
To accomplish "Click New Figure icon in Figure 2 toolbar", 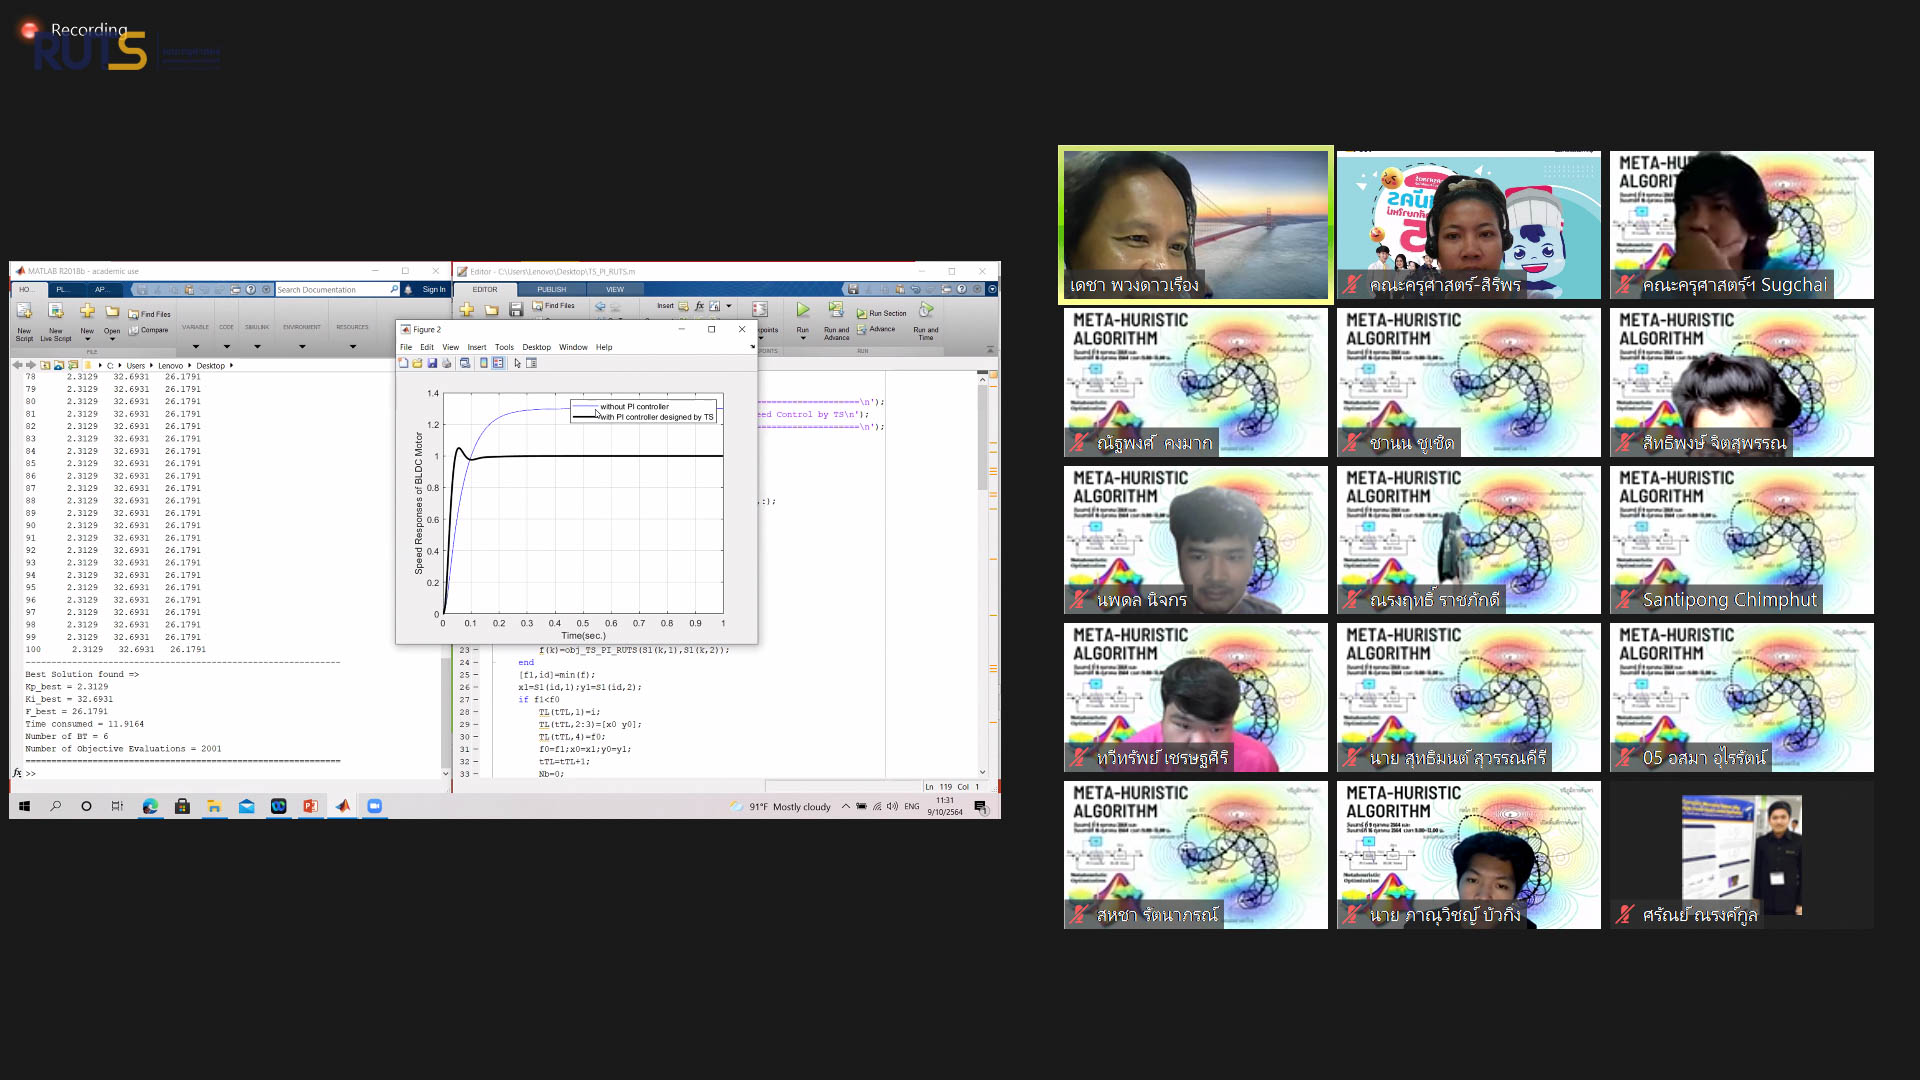I will click(404, 363).
